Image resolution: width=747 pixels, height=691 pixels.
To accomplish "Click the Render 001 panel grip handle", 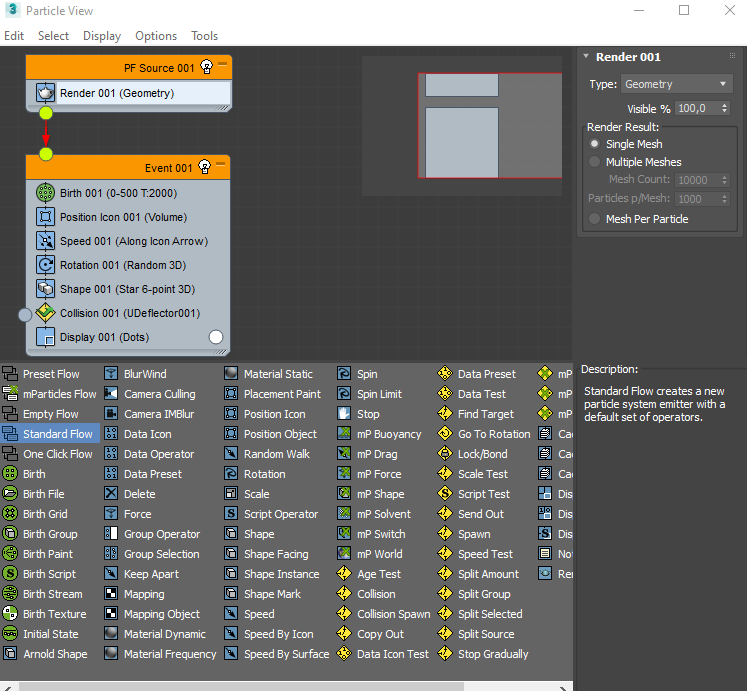I will (732, 56).
